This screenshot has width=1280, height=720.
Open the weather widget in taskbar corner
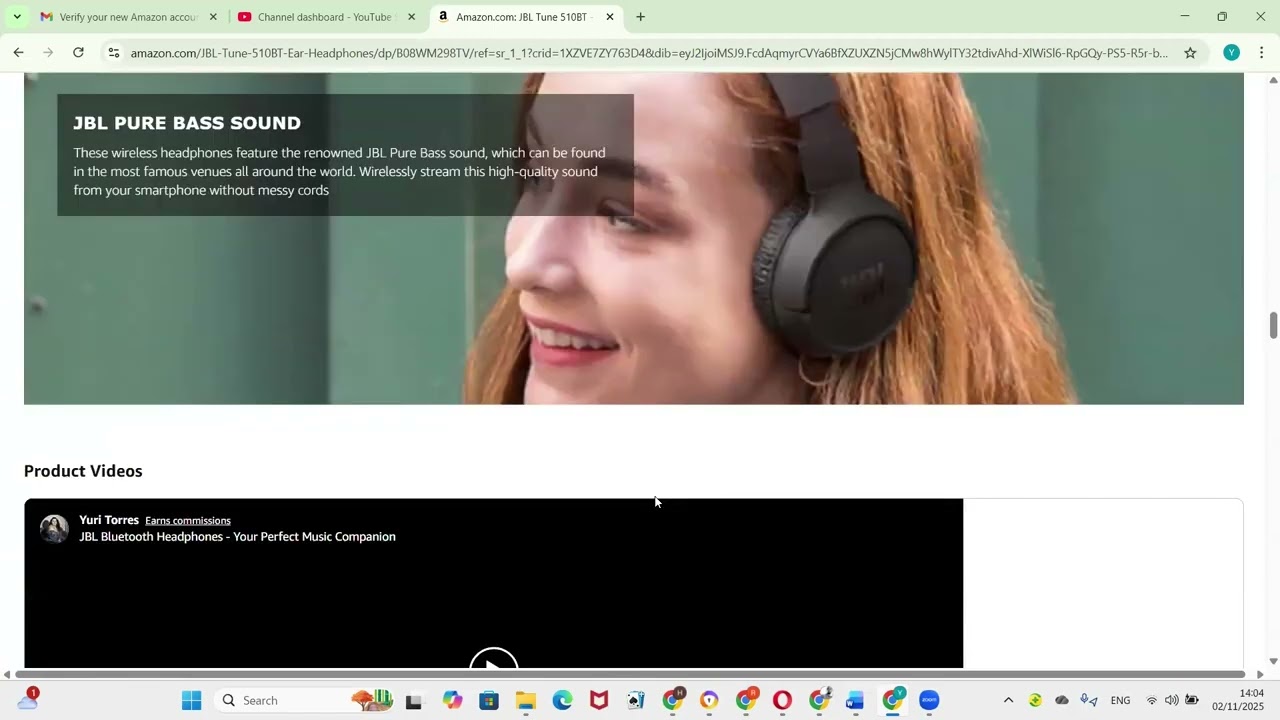(x=28, y=699)
